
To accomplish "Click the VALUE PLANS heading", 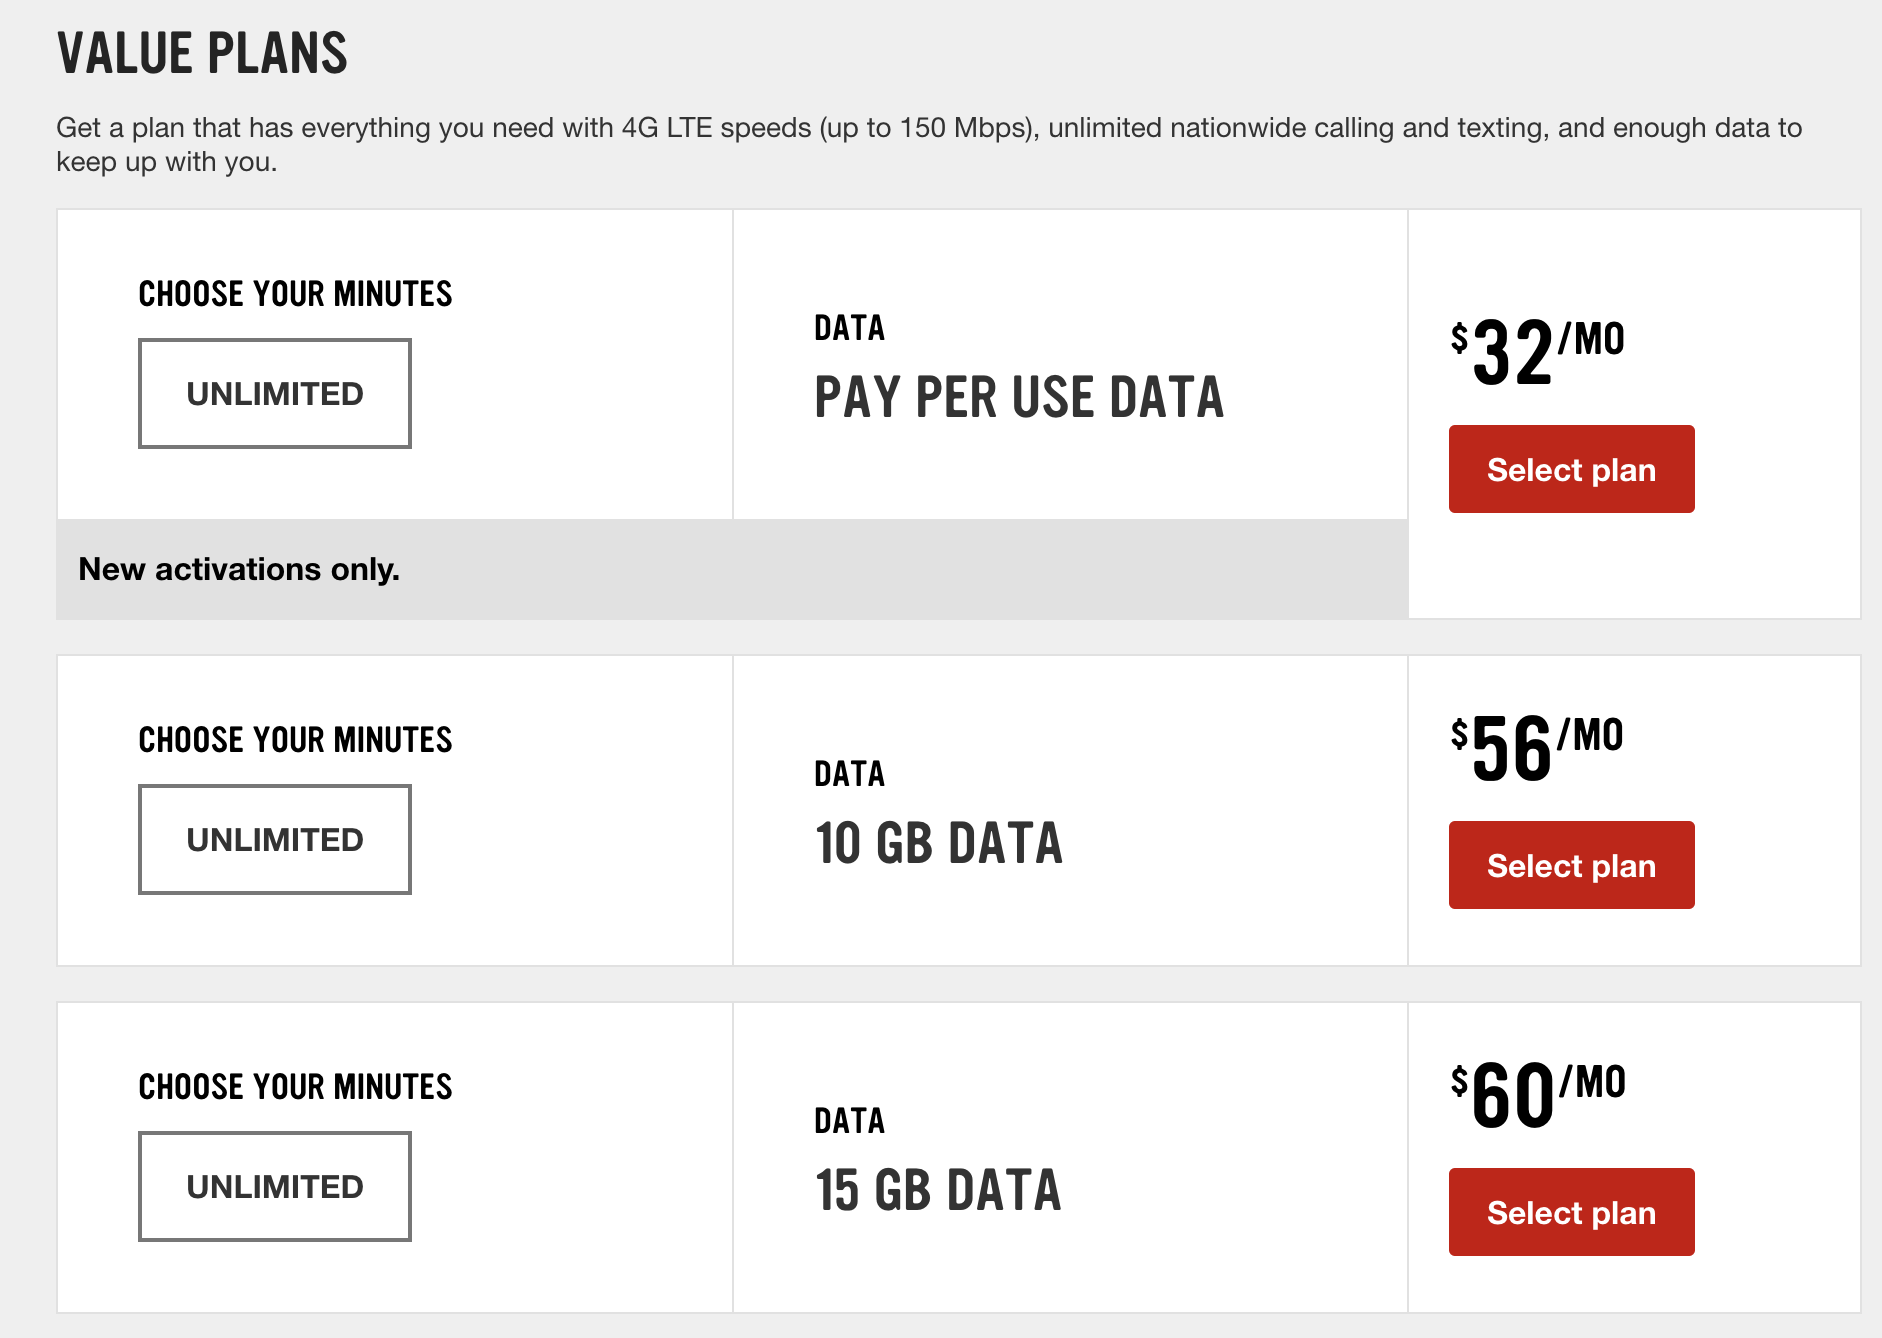I will tap(202, 54).
